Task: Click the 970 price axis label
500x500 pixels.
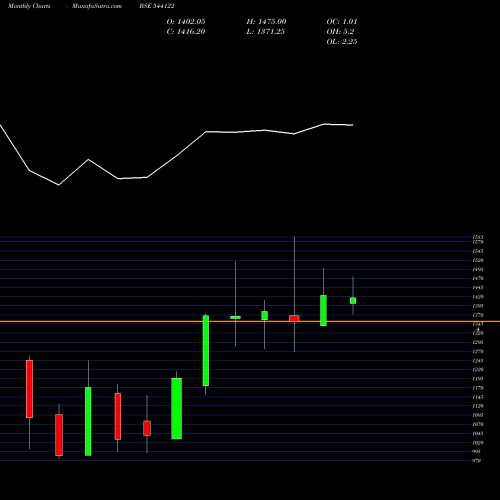Action: (477, 461)
